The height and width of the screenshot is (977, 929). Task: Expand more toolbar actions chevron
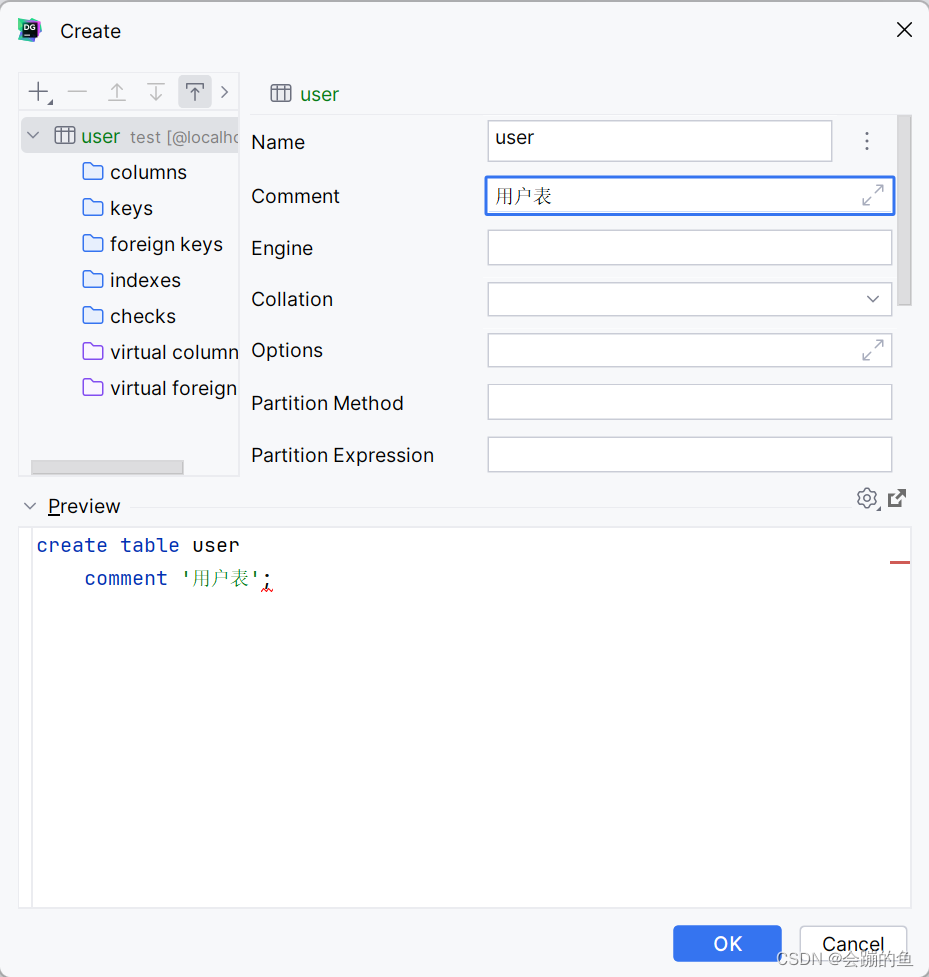pyautogui.click(x=225, y=92)
